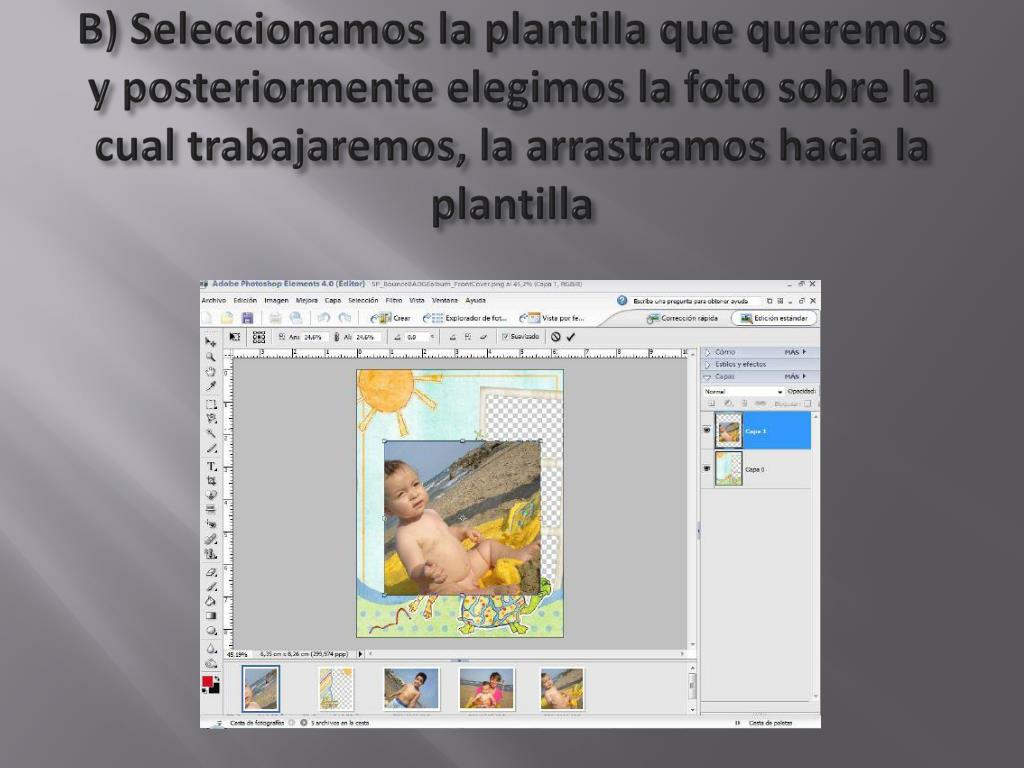1024x768 pixels.
Task: Select the Paint Bucket tool
Action: click(x=210, y=601)
